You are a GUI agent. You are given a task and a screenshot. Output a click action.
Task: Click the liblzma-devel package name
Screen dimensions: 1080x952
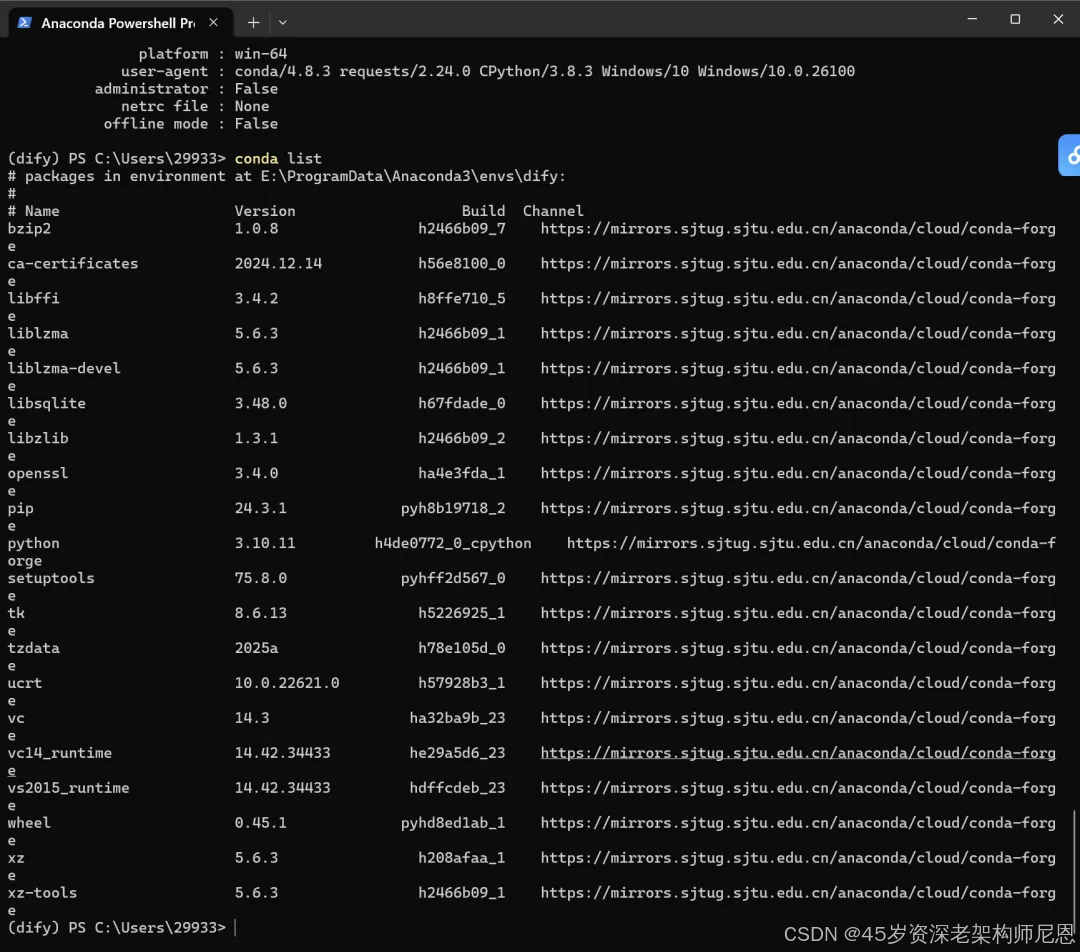point(64,369)
